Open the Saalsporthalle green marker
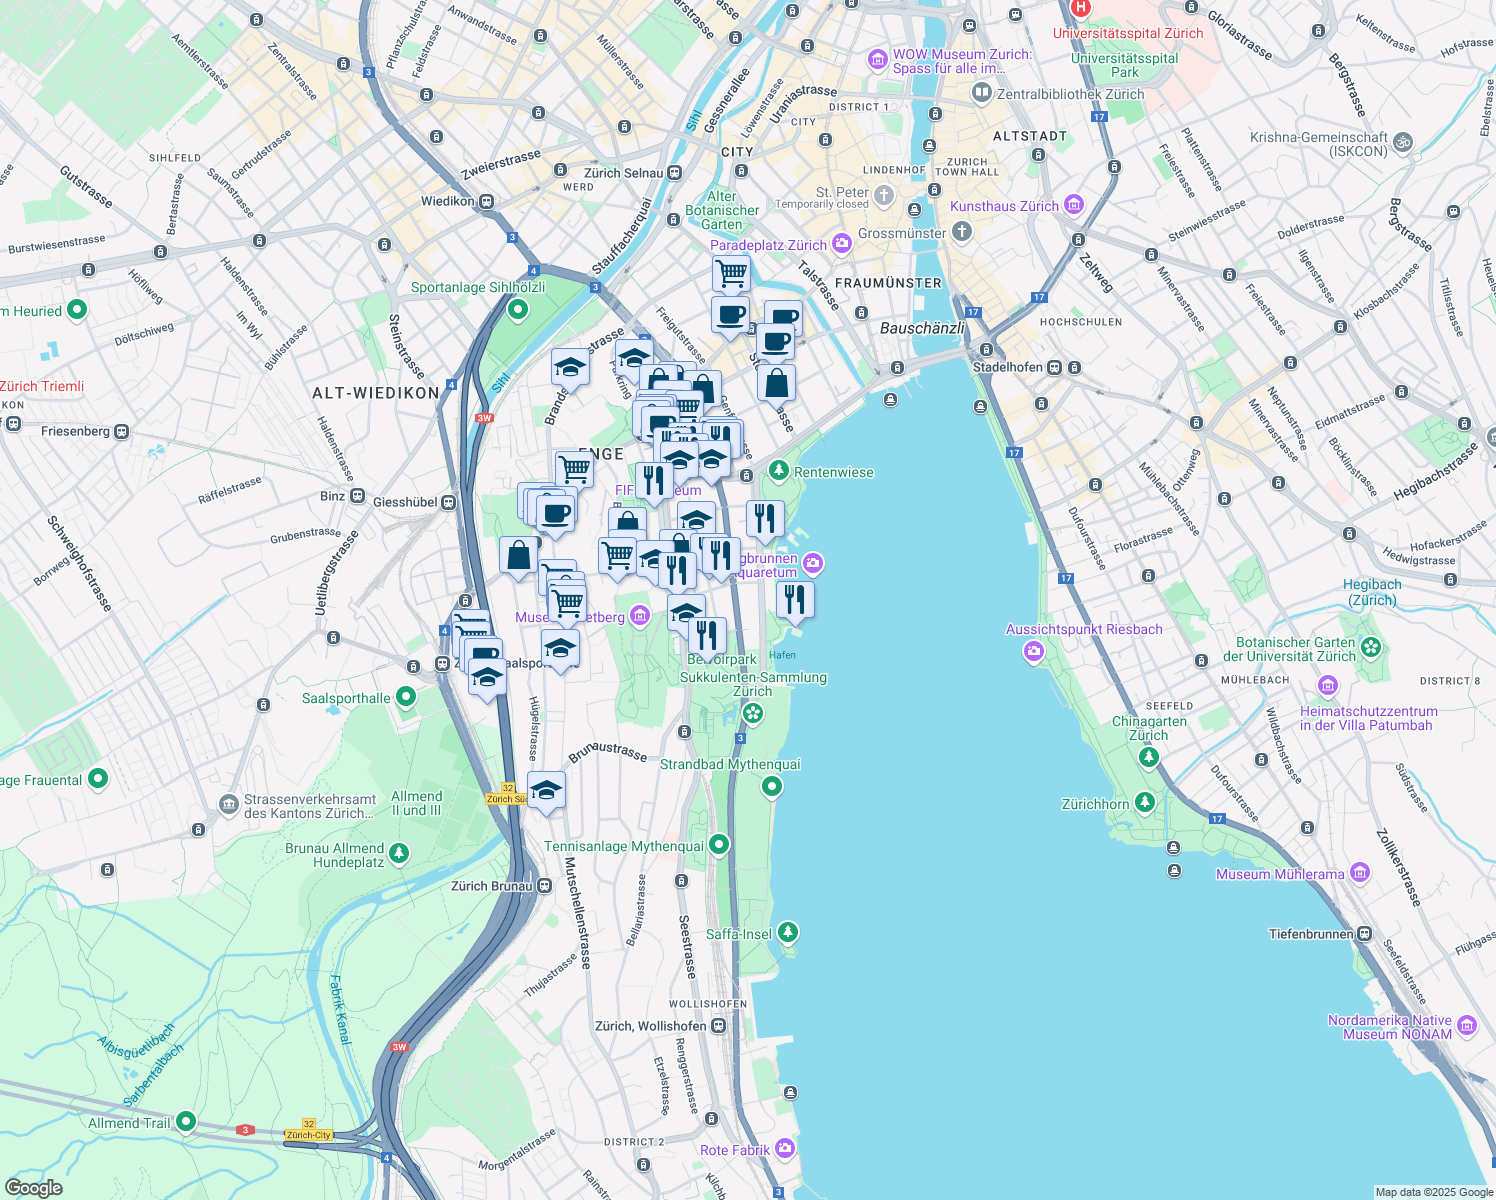Viewport: 1496px width, 1200px height. (x=406, y=696)
